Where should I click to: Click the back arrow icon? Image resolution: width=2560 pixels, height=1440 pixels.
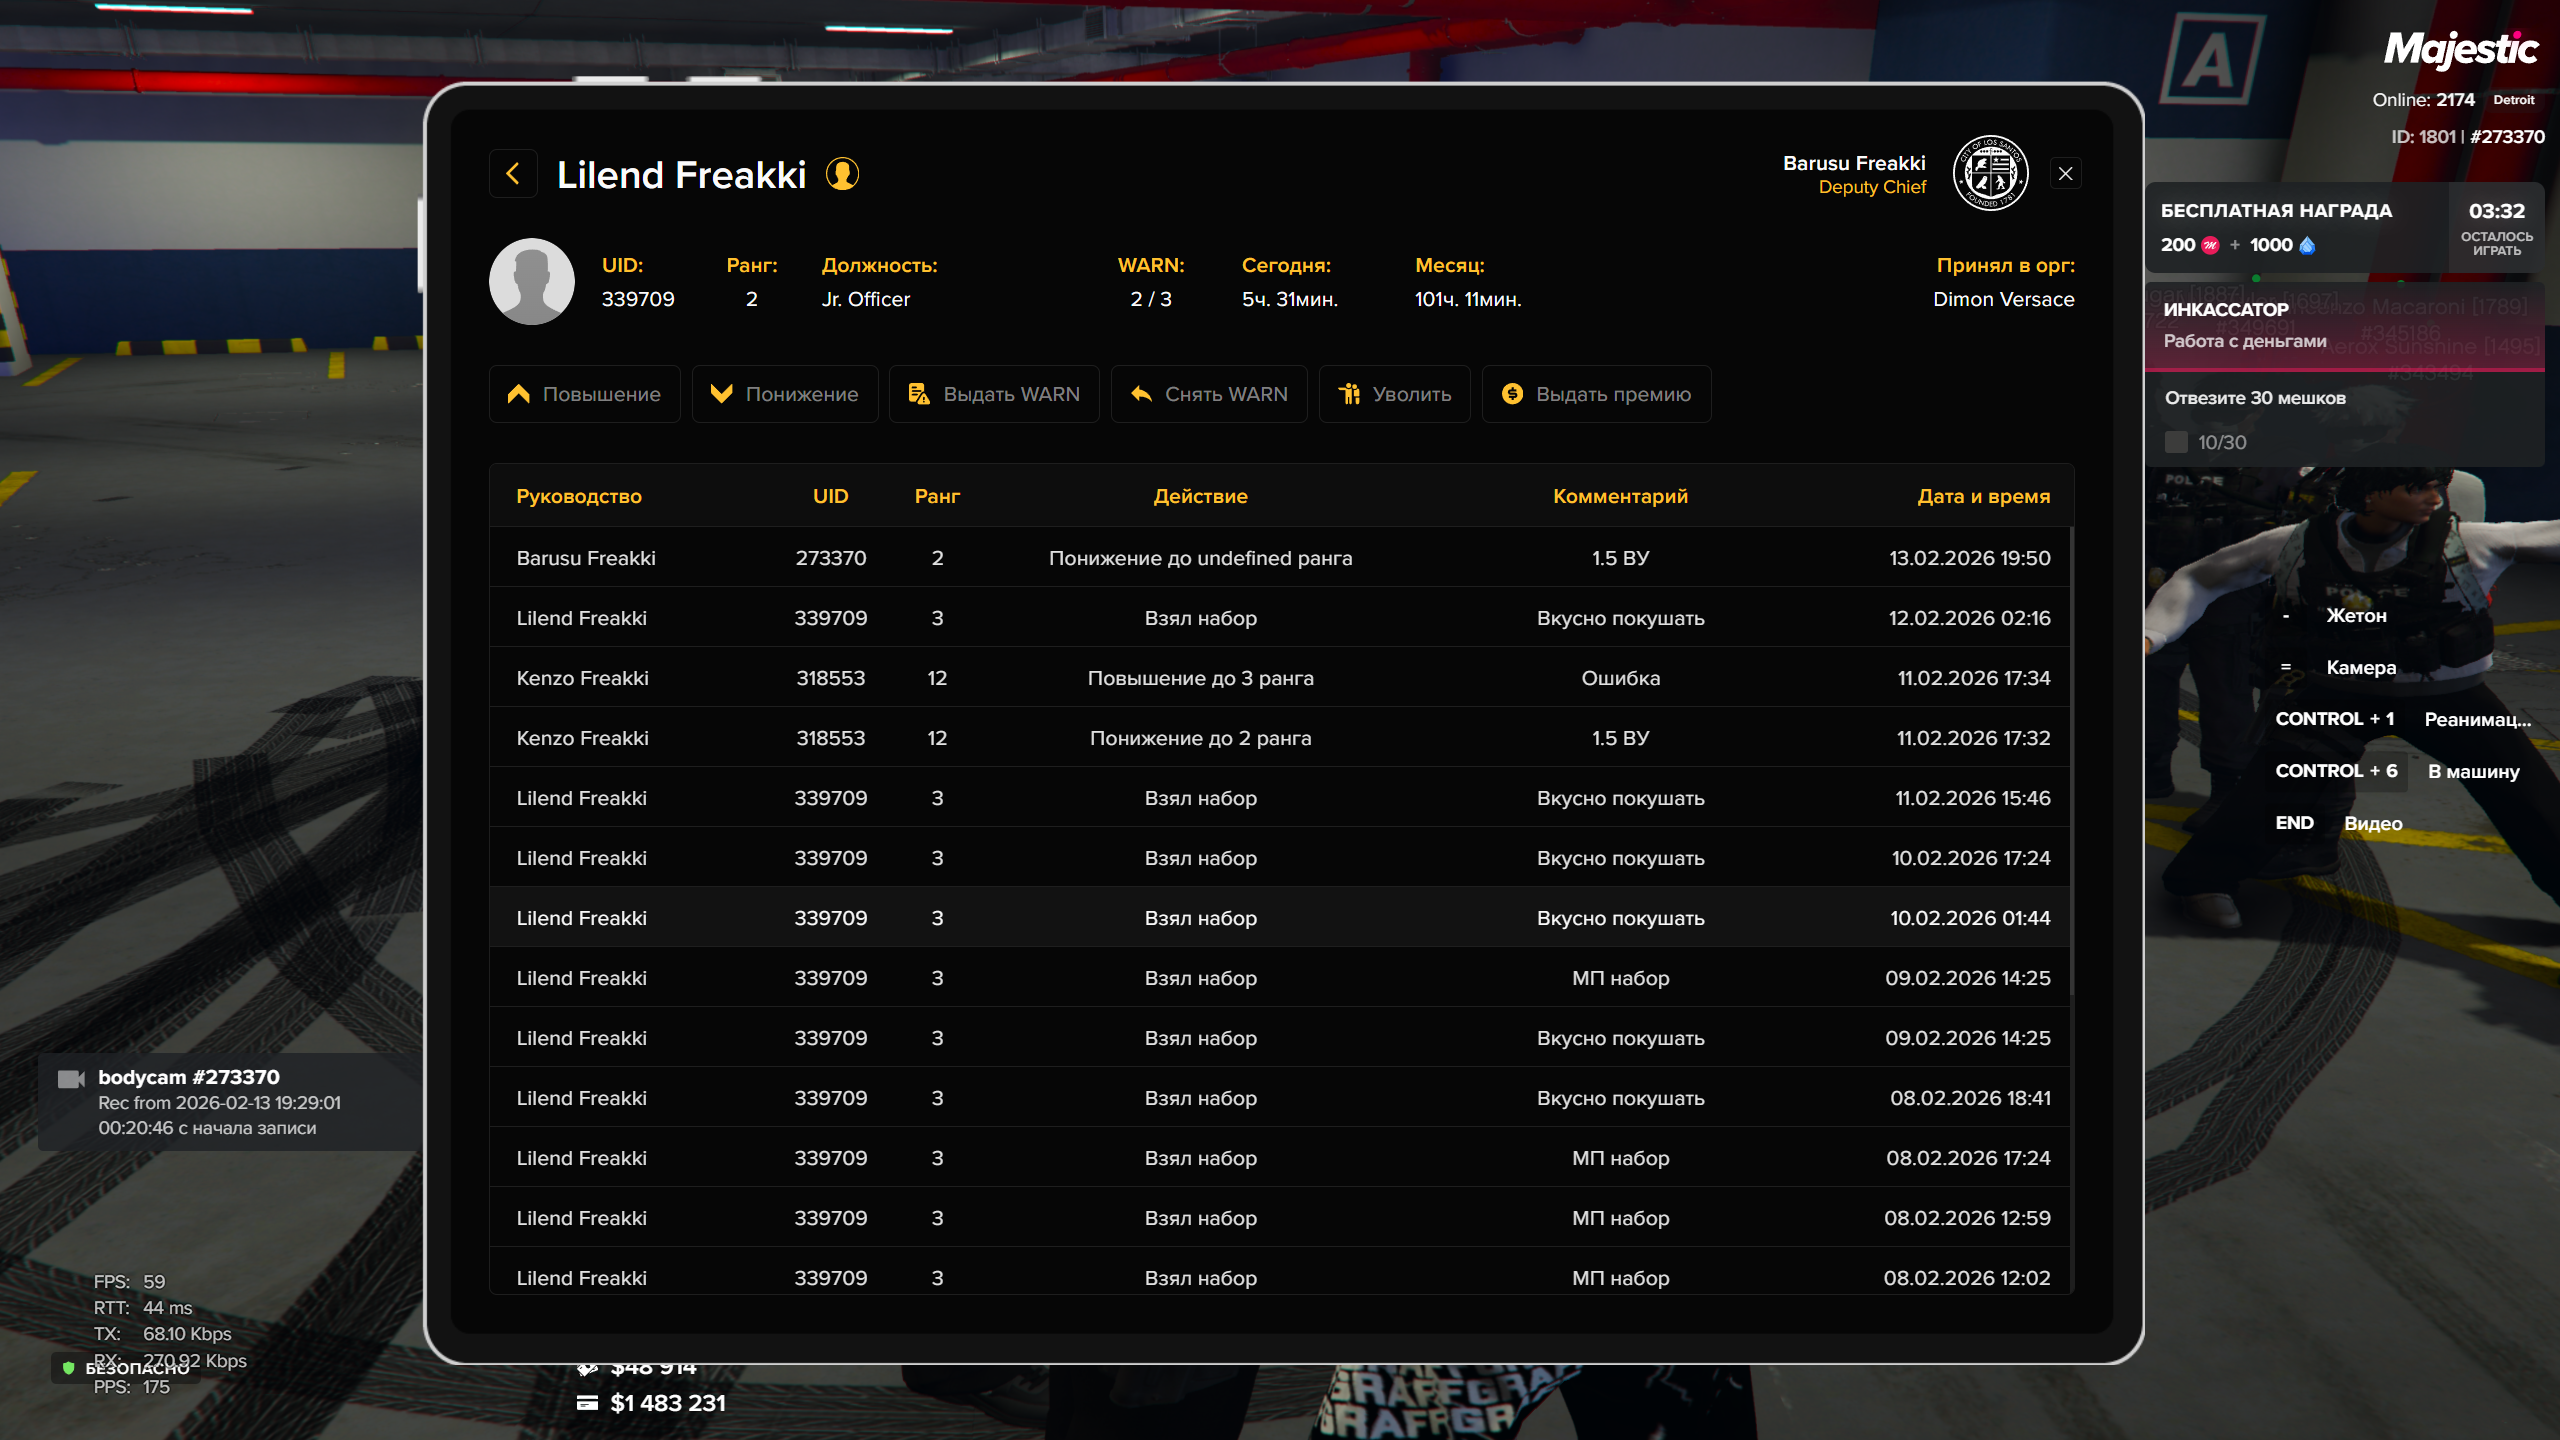pyautogui.click(x=513, y=174)
